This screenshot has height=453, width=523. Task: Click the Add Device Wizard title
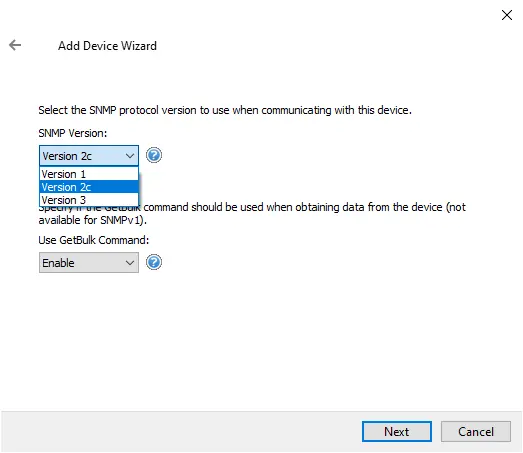pyautogui.click(x=107, y=46)
